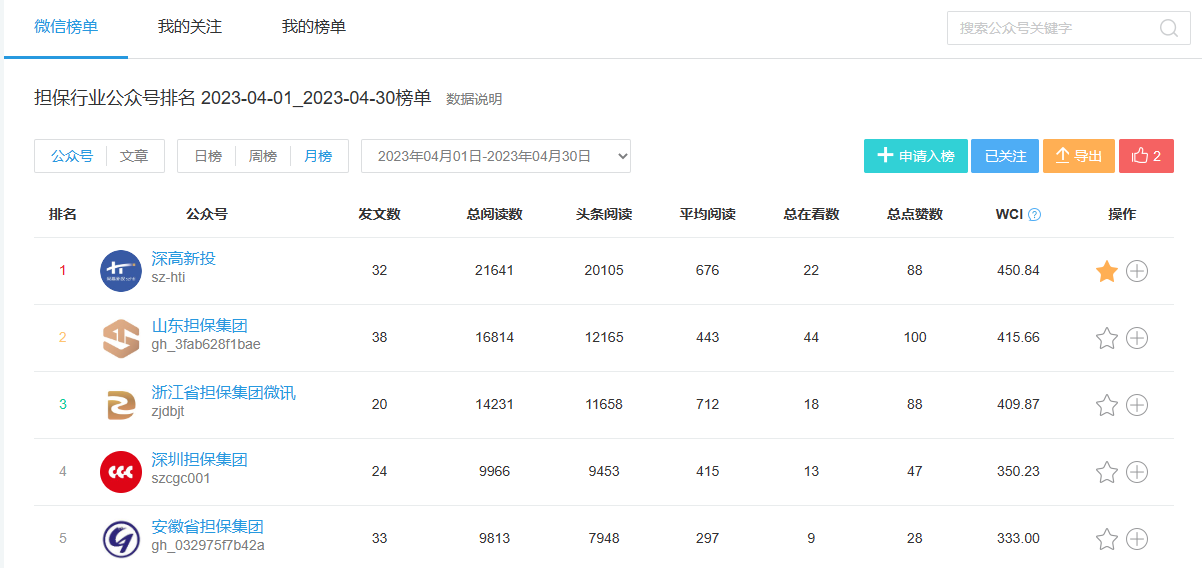Click the 总点赞数 column header
The image size is (1202, 568).
(915, 214)
